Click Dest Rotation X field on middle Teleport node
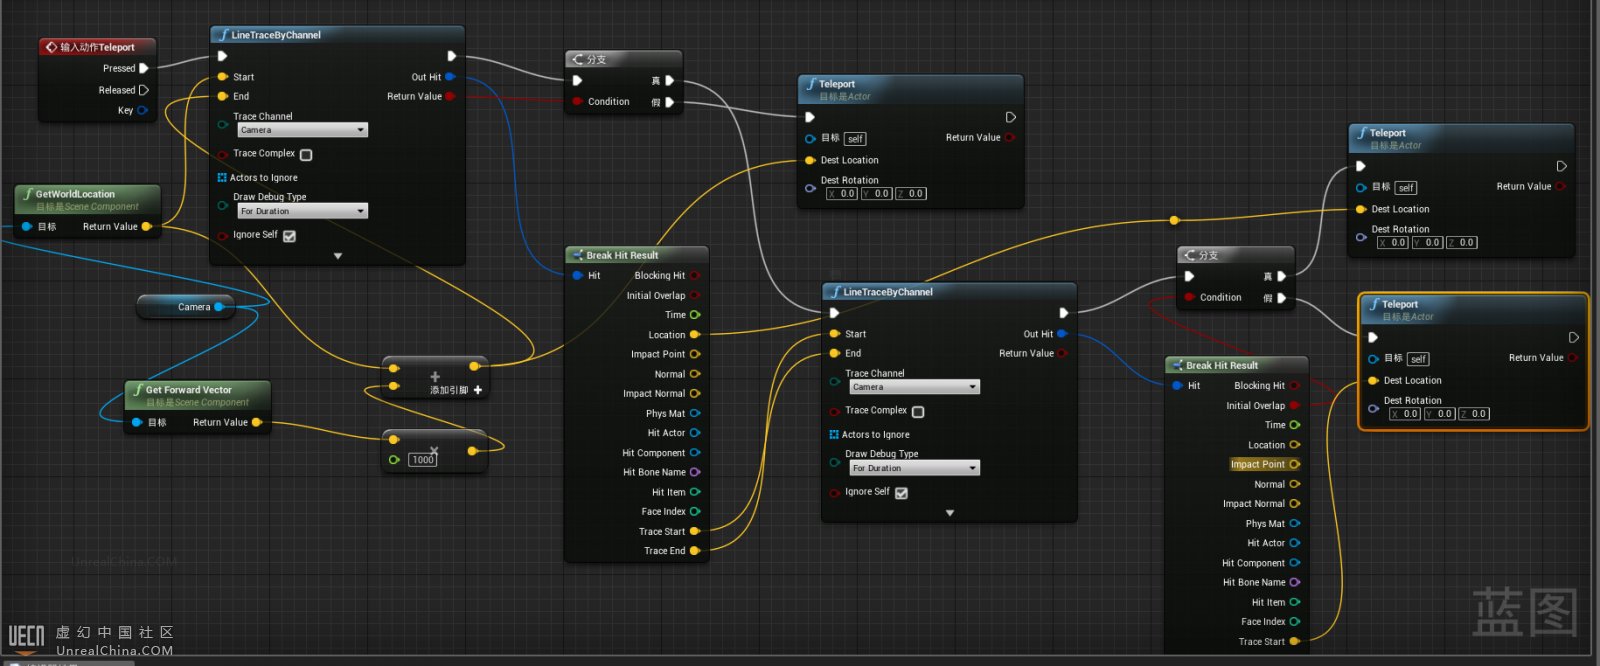This screenshot has width=1600, height=666. [842, 194]
